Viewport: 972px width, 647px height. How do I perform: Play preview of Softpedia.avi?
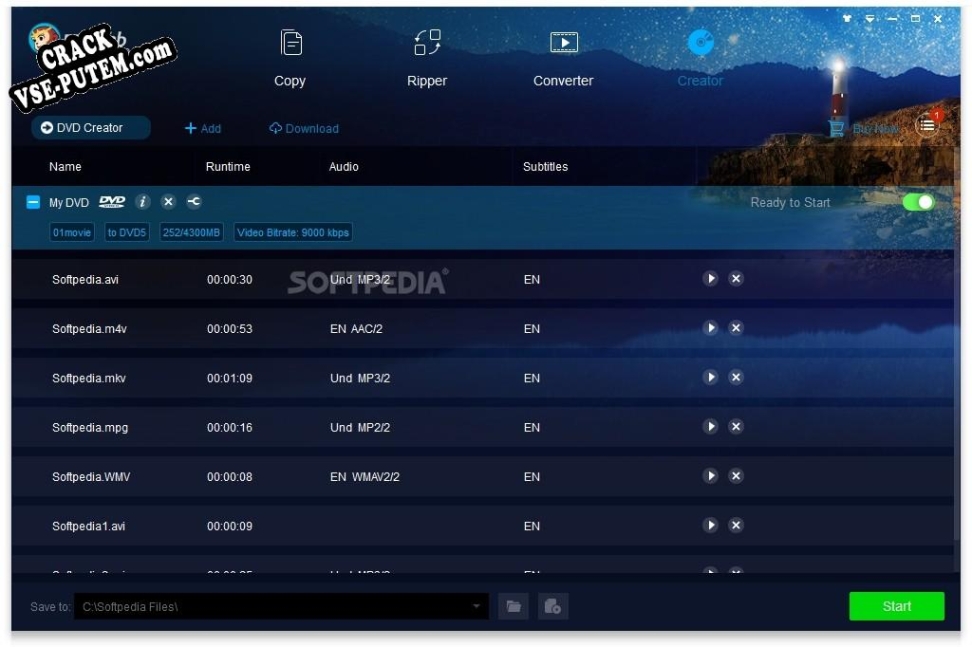(x=710, y=279)
